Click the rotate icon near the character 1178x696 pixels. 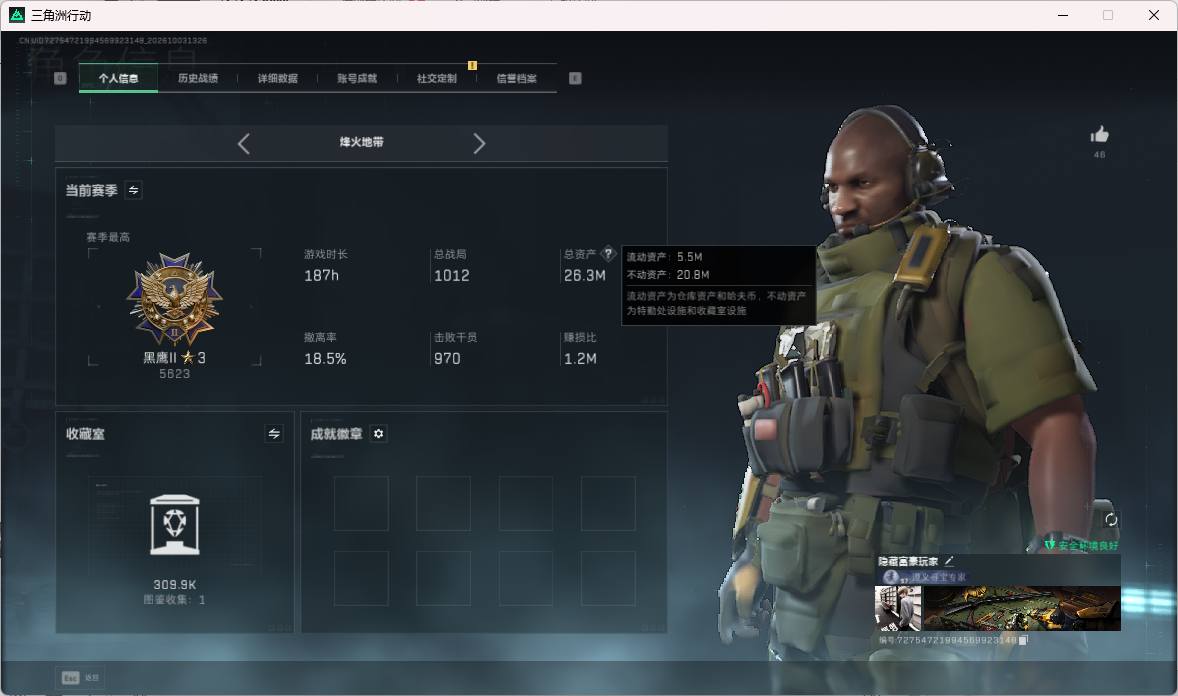(x=1111, y=519)
